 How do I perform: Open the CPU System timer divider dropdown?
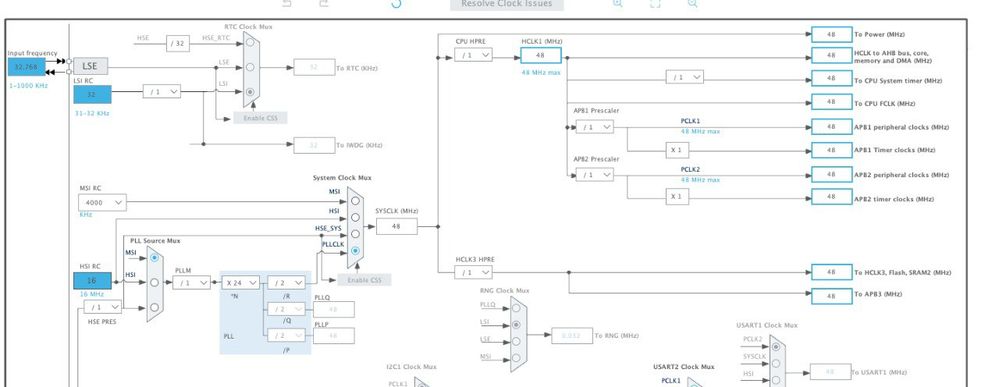click(x=685, y=77)
